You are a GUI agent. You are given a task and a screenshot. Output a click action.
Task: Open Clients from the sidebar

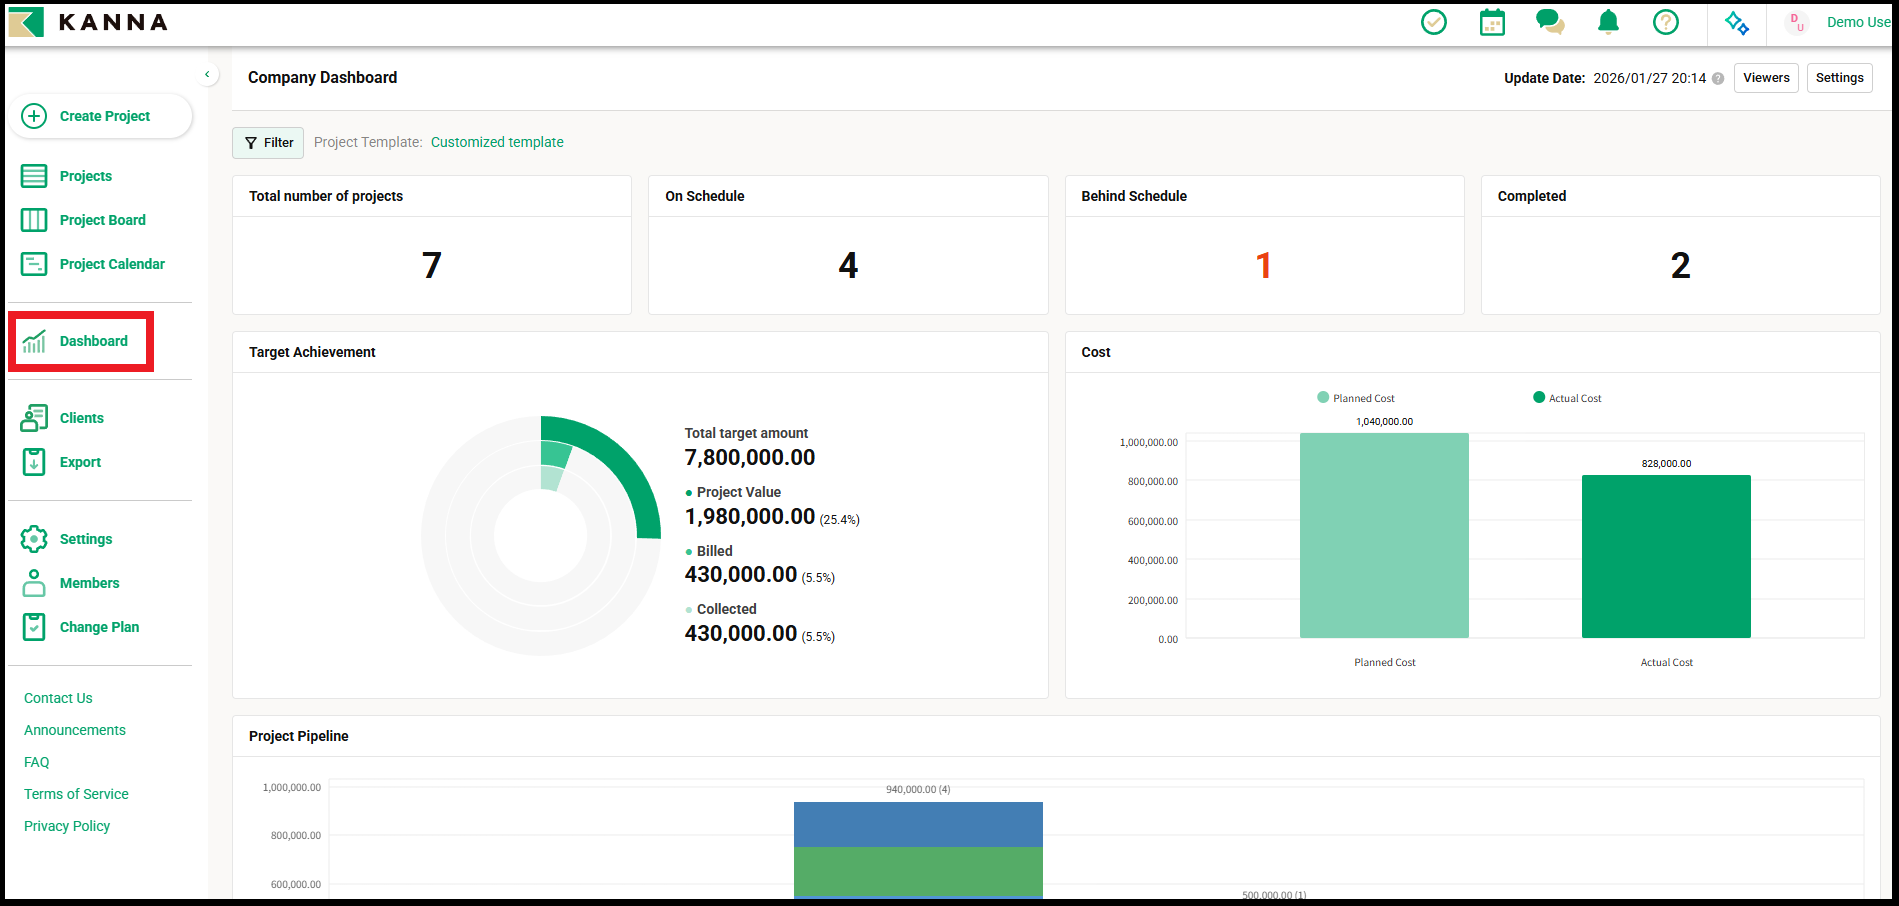point(81,418)
